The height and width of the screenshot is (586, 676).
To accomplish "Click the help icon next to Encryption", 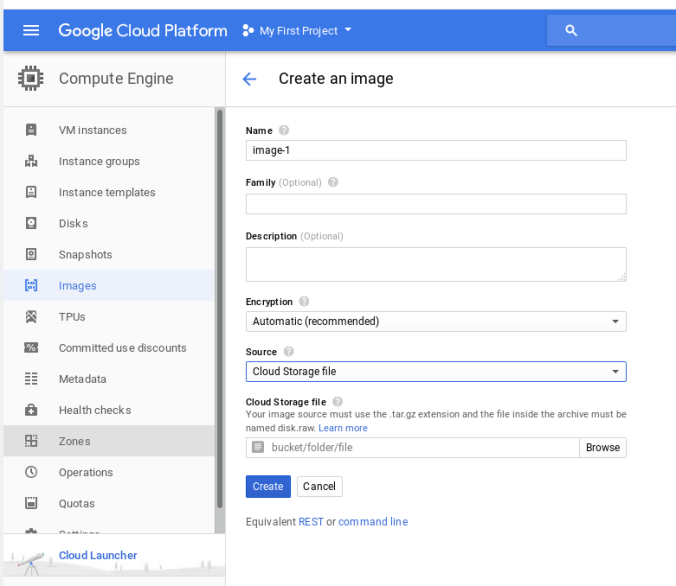I will click(304, 301).
